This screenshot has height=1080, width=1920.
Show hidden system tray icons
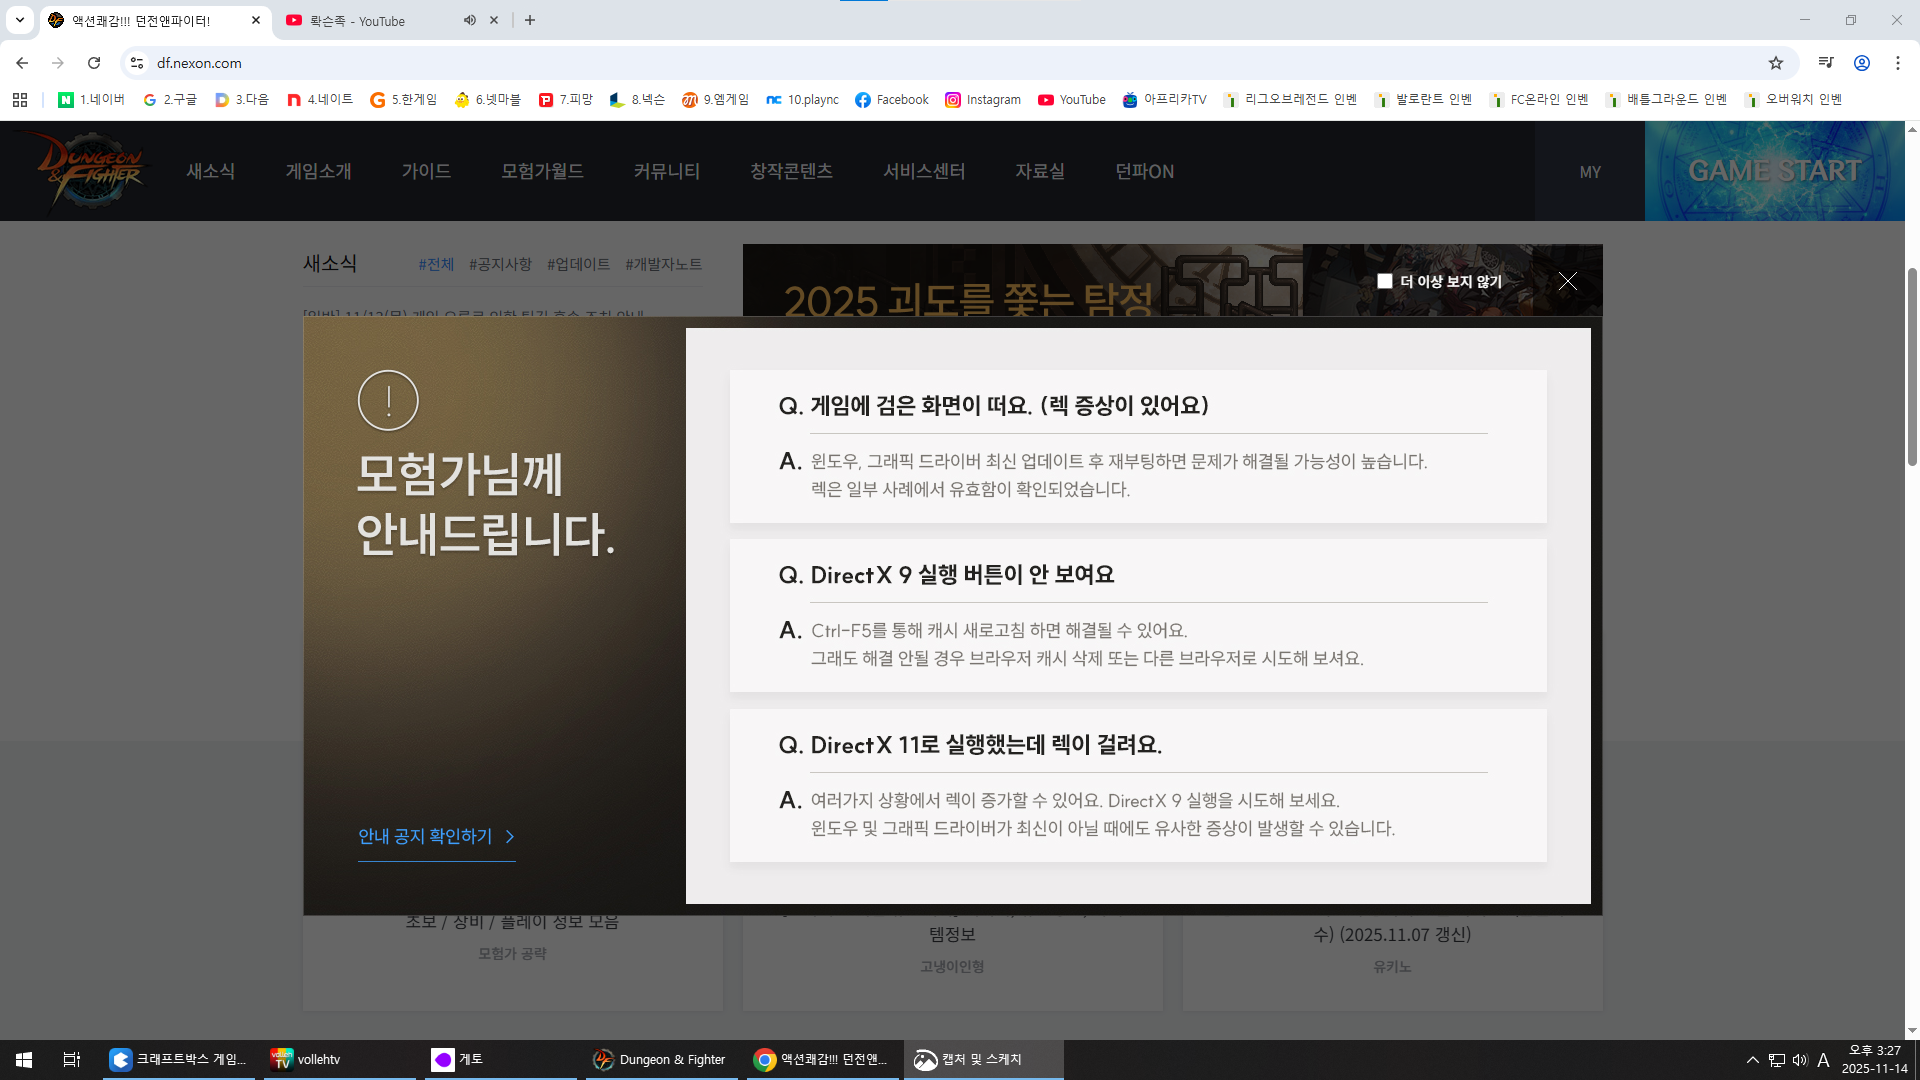(x=1752, y=1060)
